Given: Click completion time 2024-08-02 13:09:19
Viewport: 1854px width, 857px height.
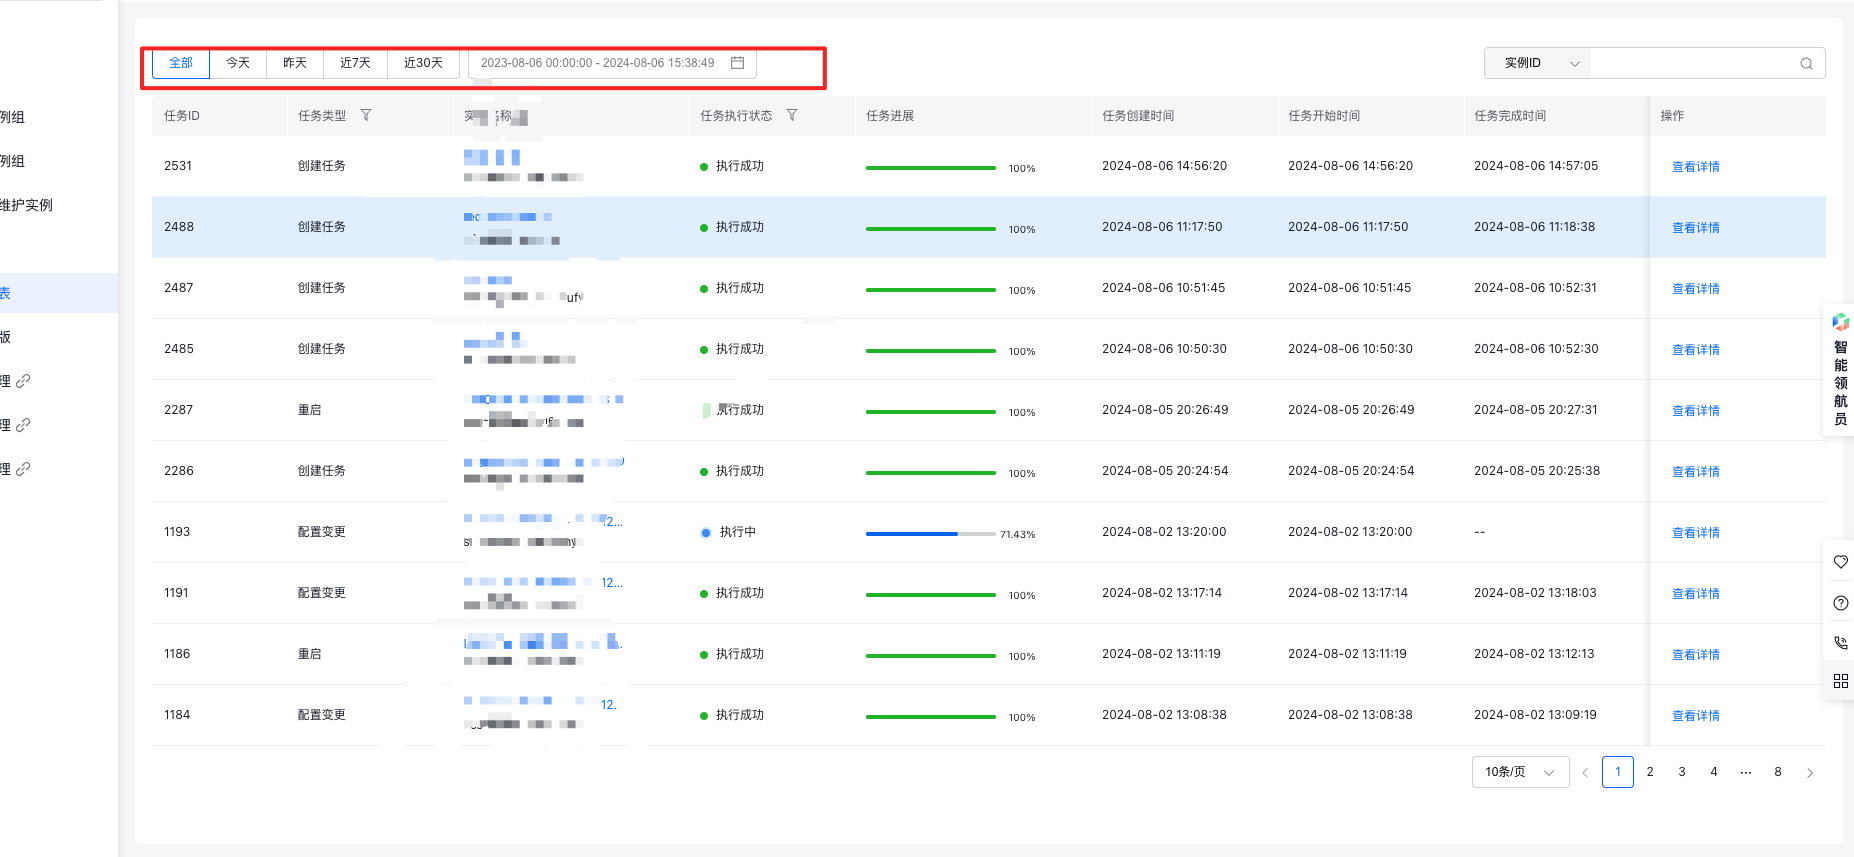Looking at the screenshot, I should click(1535, 715).
